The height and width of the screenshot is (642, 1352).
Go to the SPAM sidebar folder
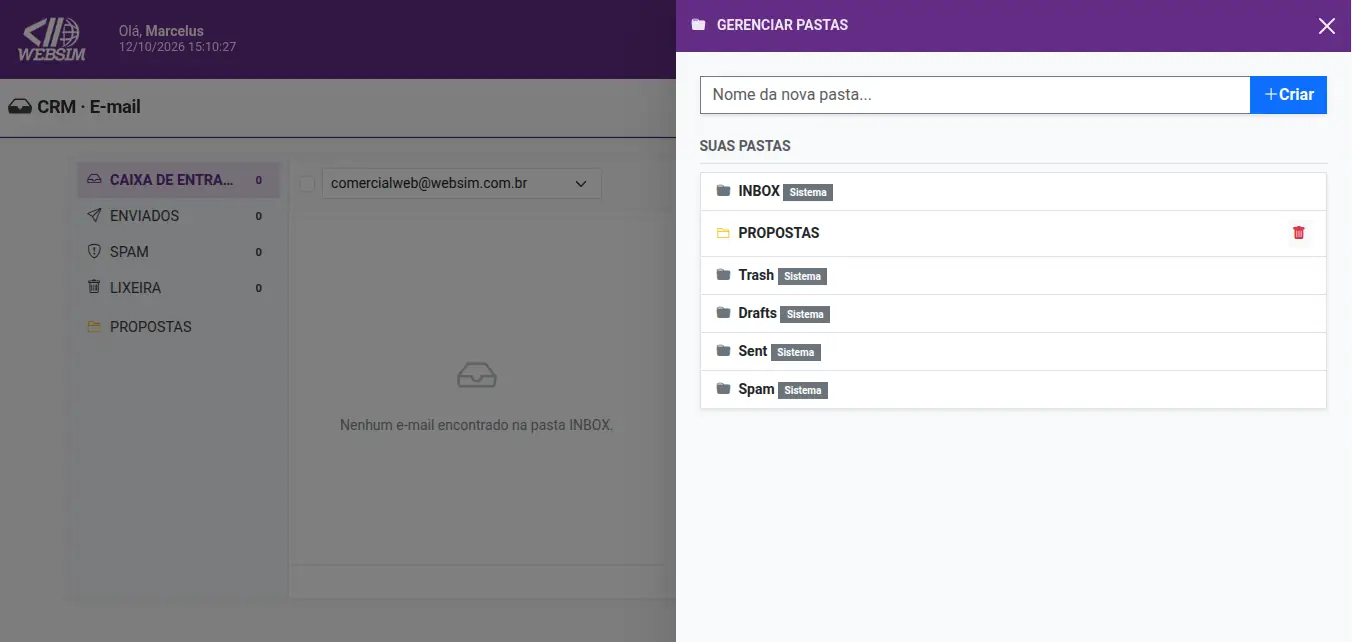point(178,252)
